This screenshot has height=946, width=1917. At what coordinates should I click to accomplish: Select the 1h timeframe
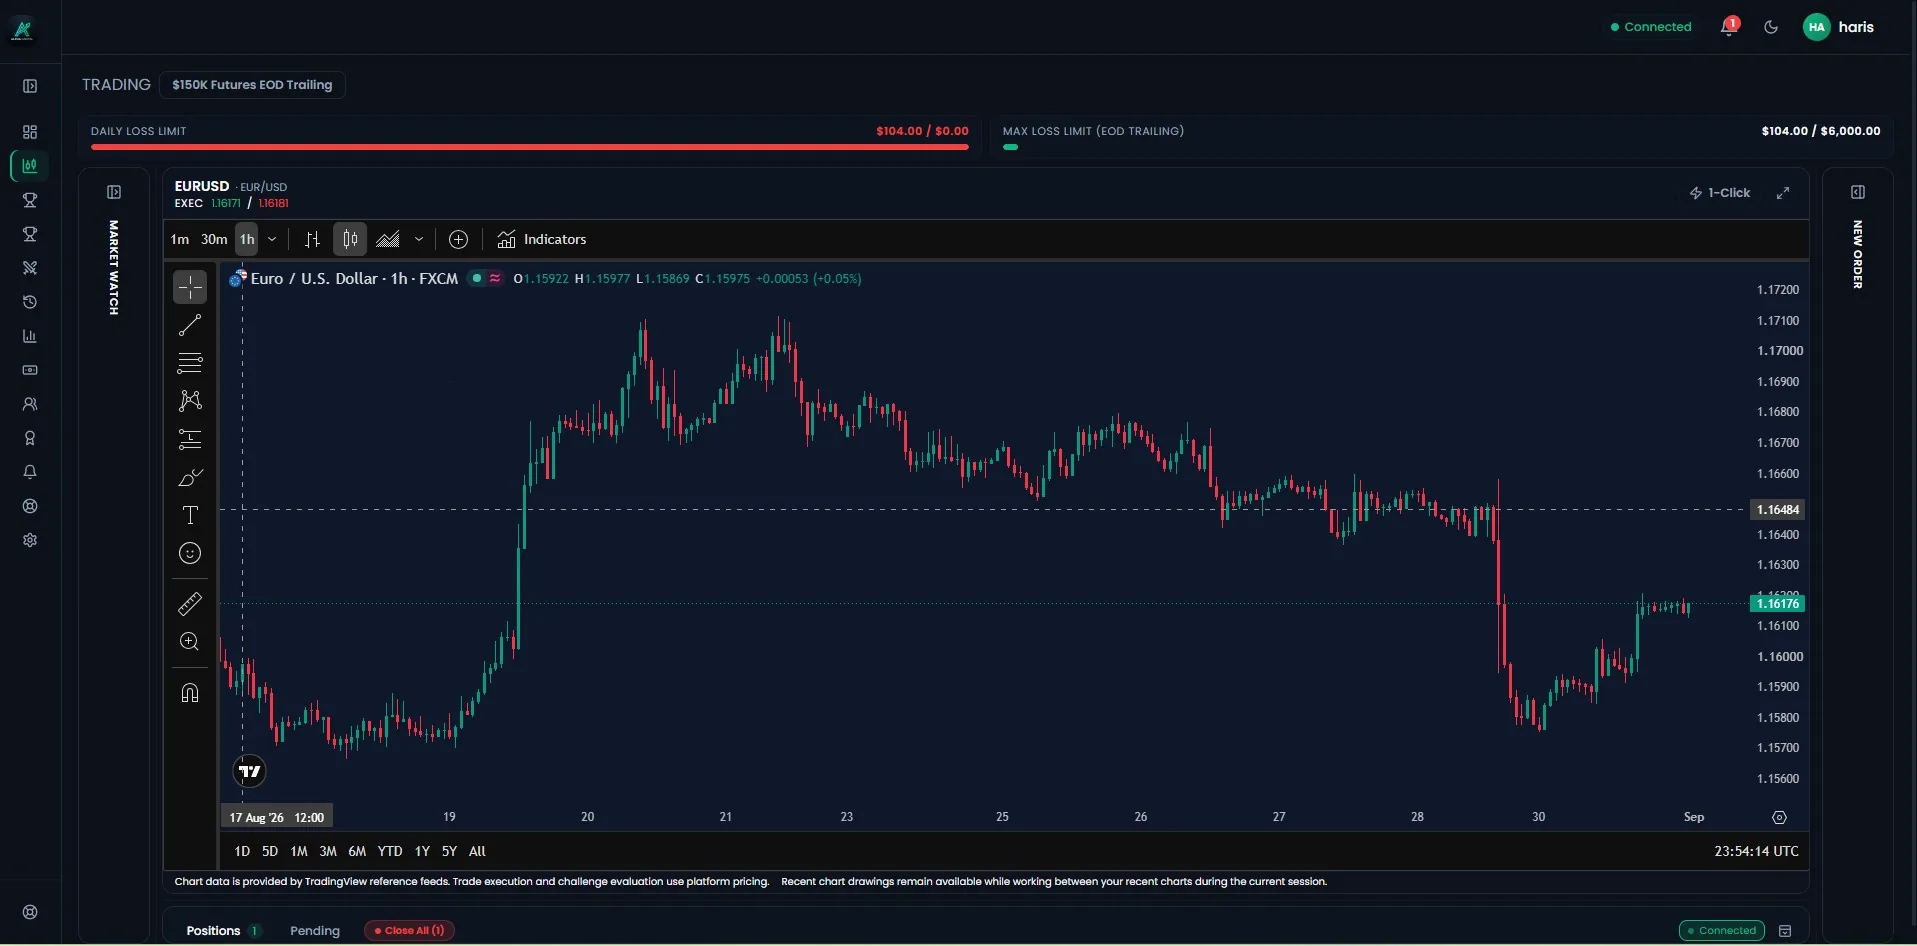click(x=247, y=239)
